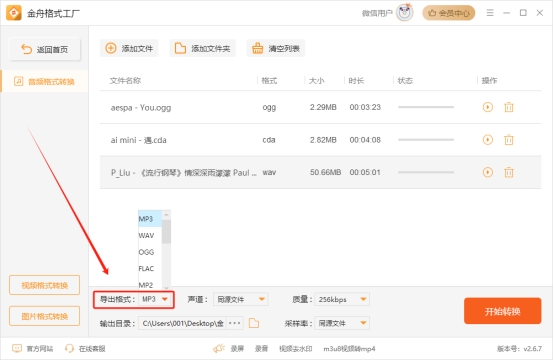Play the aespa - You.ogg file
The width and height of the screenshot is (554, 360).
click(488, 107)
